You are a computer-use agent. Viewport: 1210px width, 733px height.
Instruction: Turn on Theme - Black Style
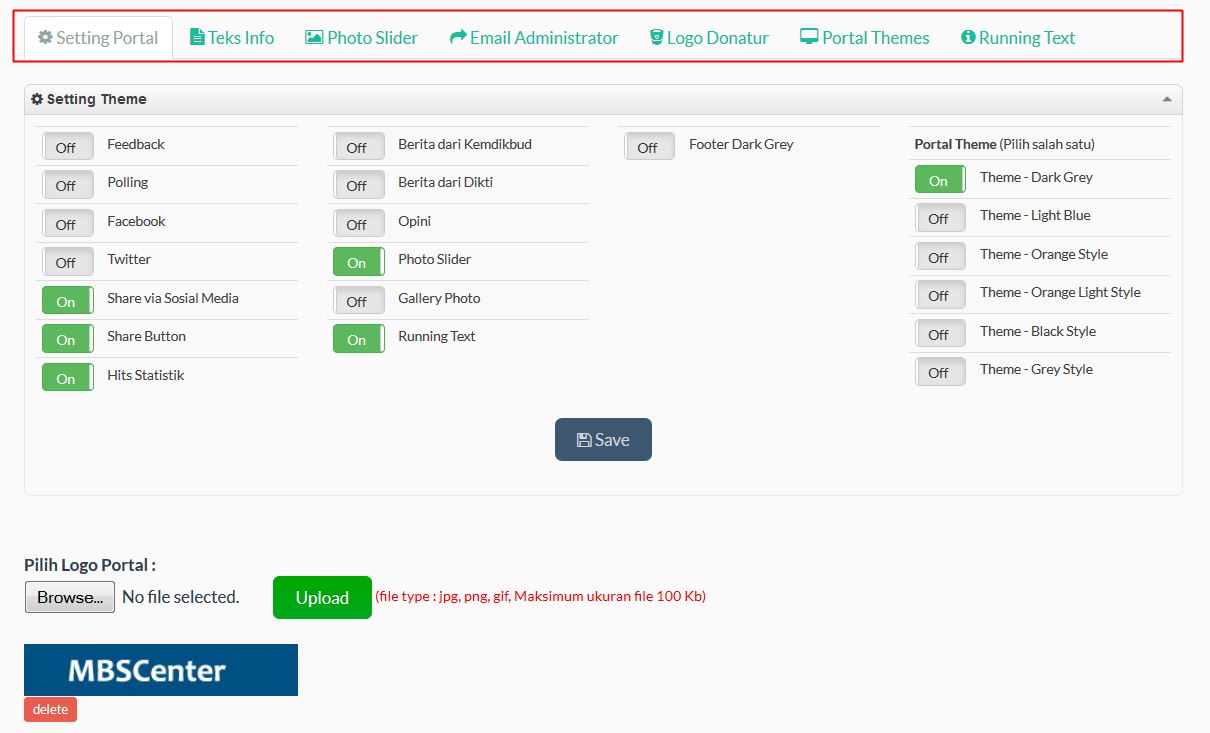[x=941, y=333]
